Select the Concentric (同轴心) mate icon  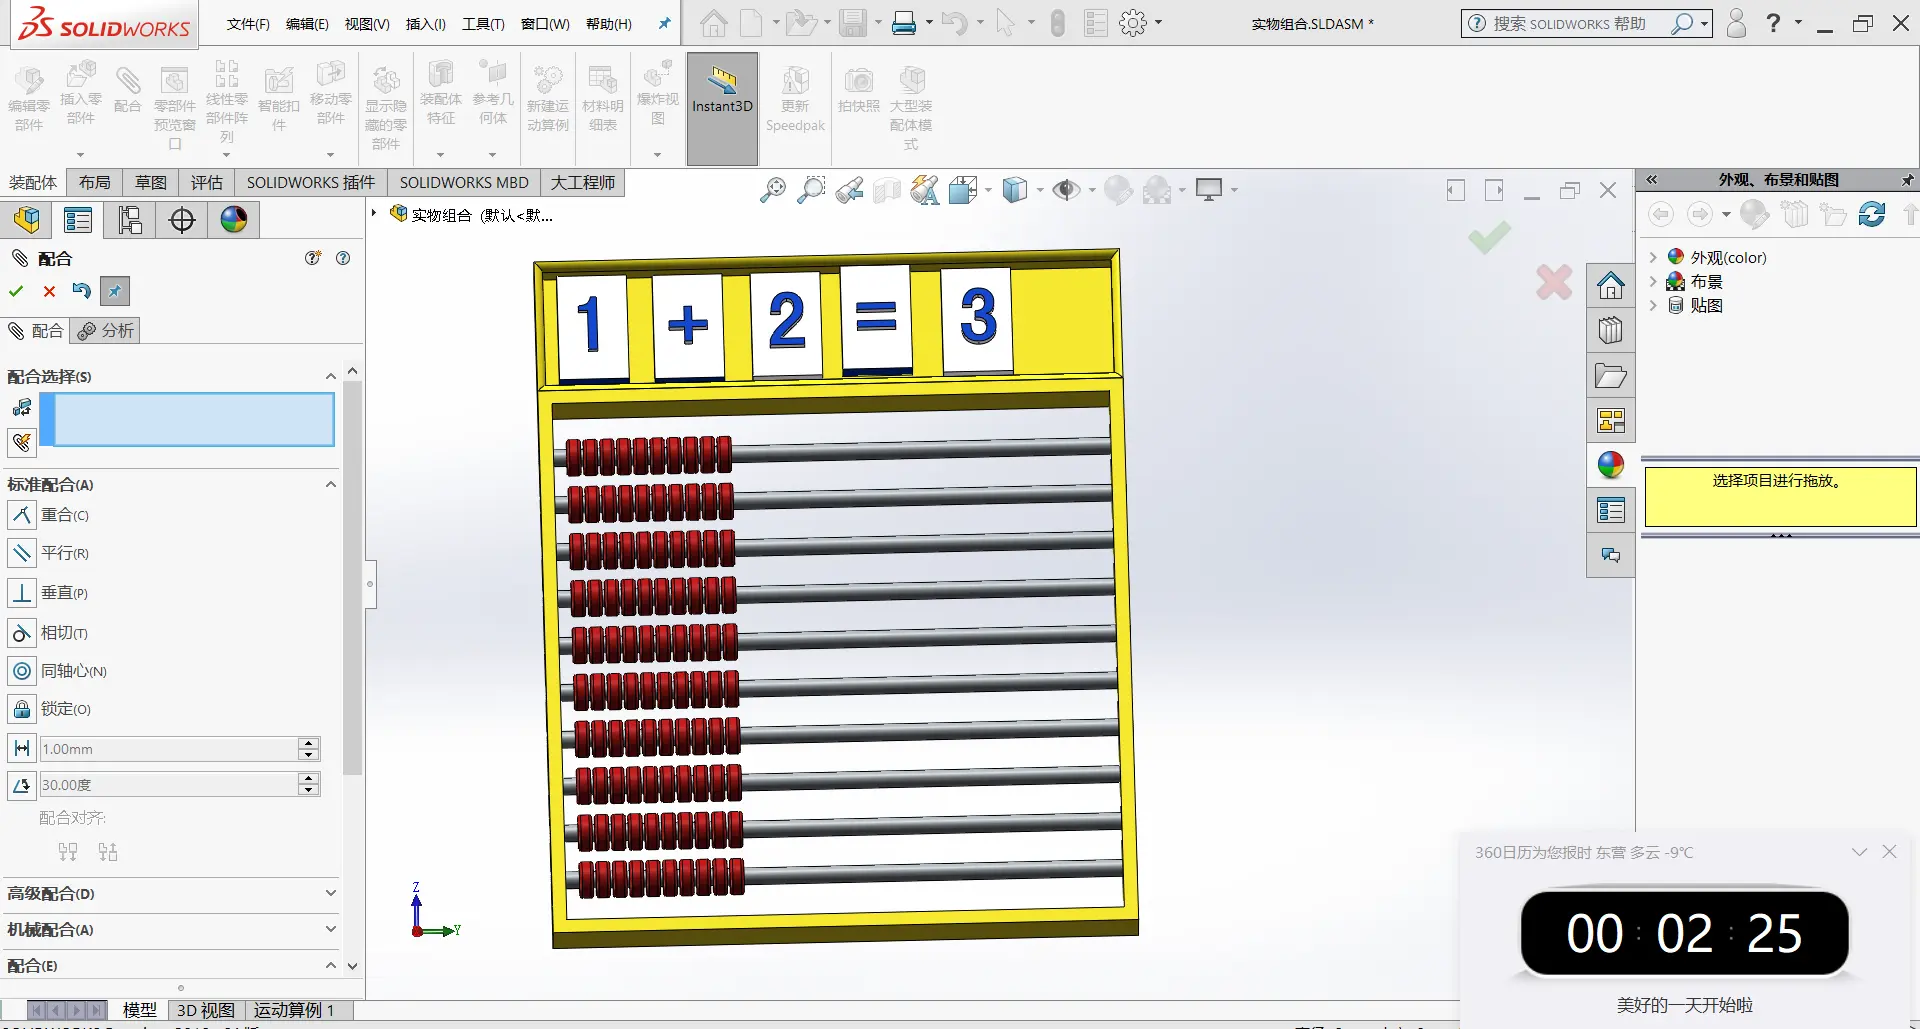click(x=21, y=671)
